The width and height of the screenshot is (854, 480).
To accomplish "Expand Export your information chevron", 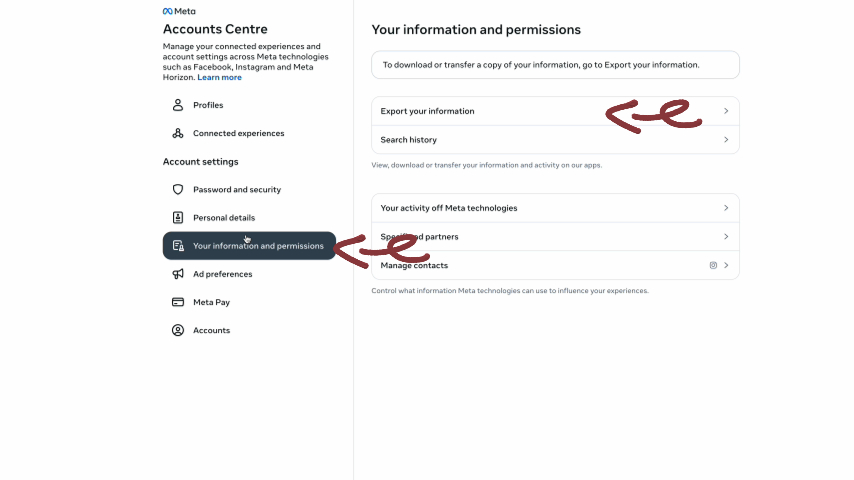I will 726,111.
